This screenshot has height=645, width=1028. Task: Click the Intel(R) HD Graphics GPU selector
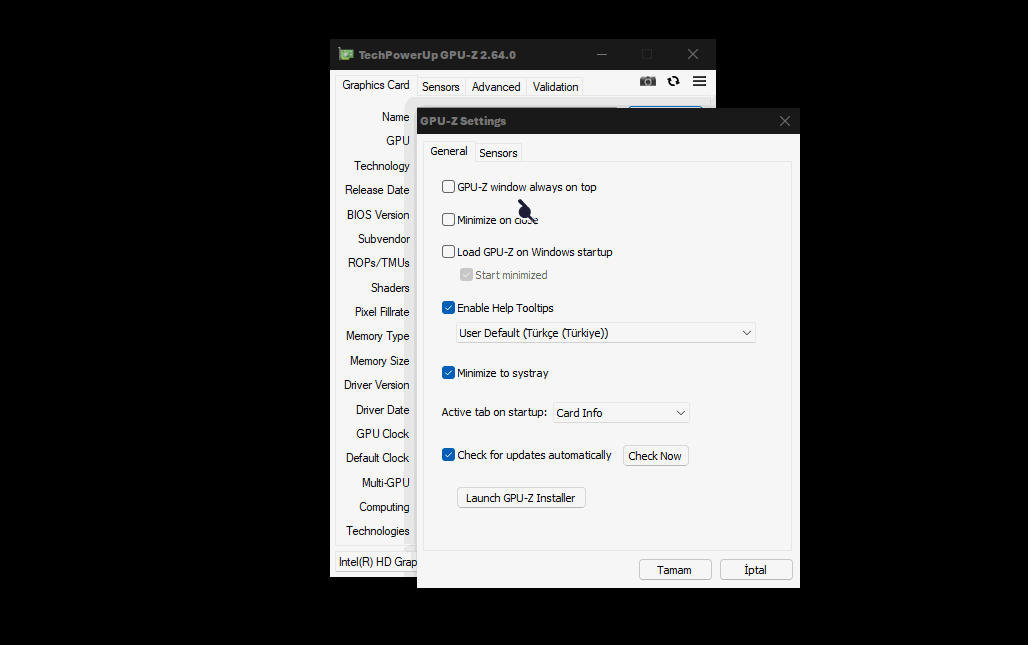pos(377,562)
